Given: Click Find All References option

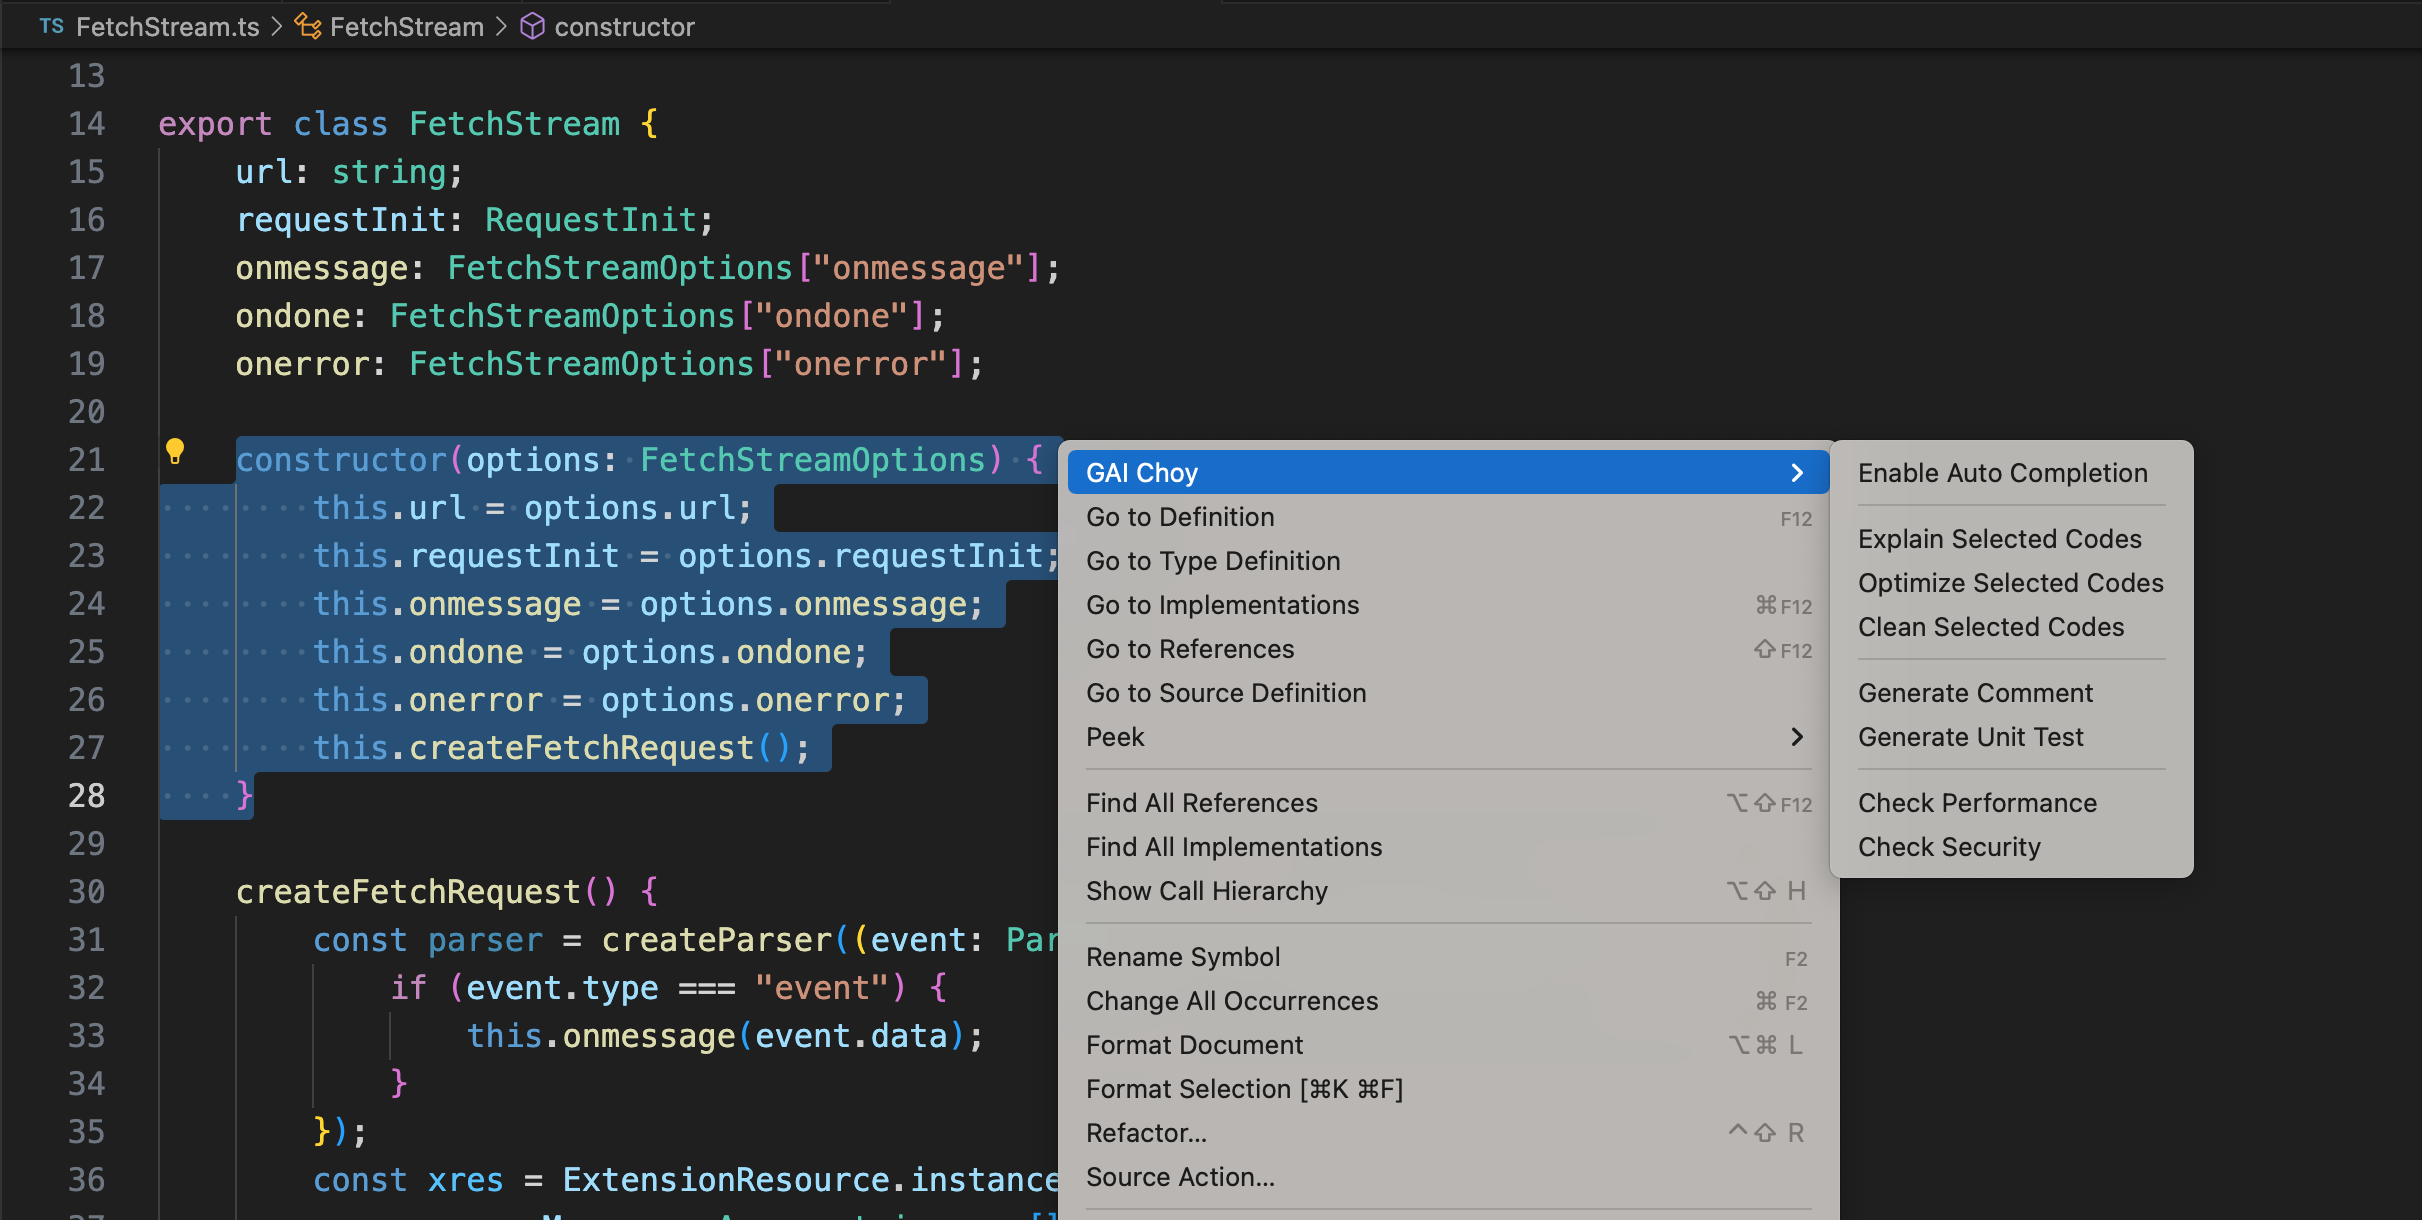Looking at the screenshot, I should click(x=1201, y=803).
